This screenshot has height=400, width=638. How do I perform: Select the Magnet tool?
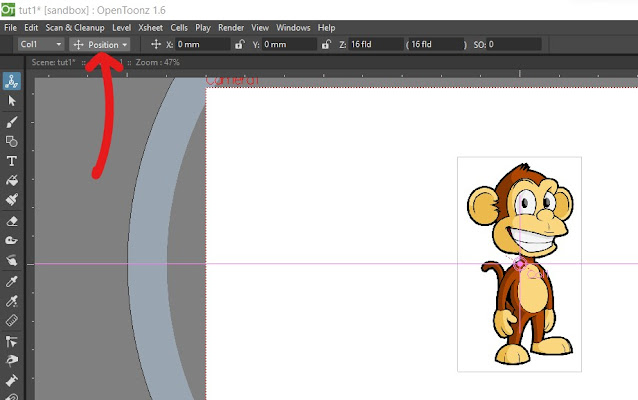[12, 396]
